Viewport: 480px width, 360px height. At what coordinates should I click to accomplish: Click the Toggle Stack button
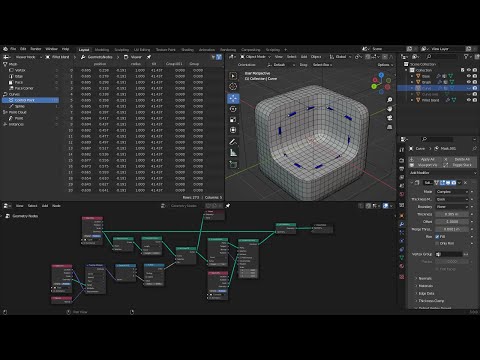459,165
